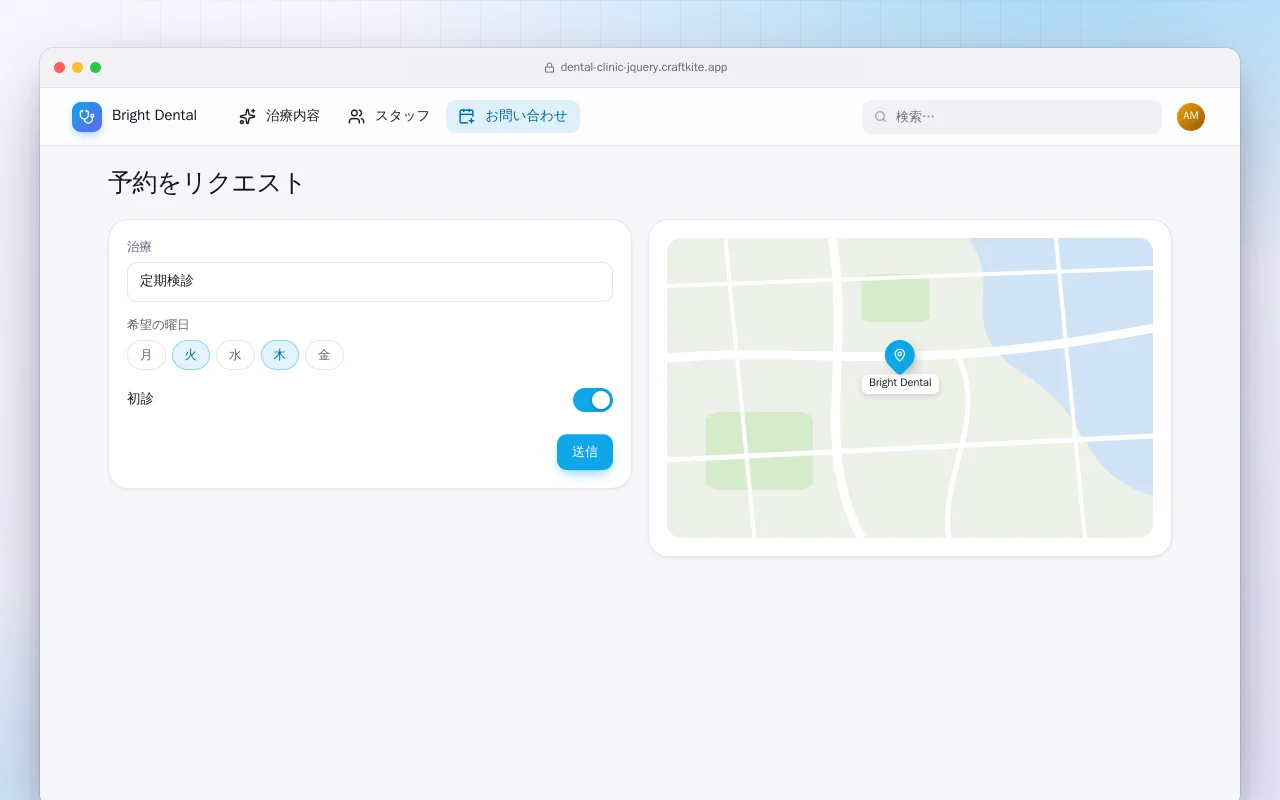Click the 検索 search field
The image size is (1280, 800).
(x=1012, y=117)
